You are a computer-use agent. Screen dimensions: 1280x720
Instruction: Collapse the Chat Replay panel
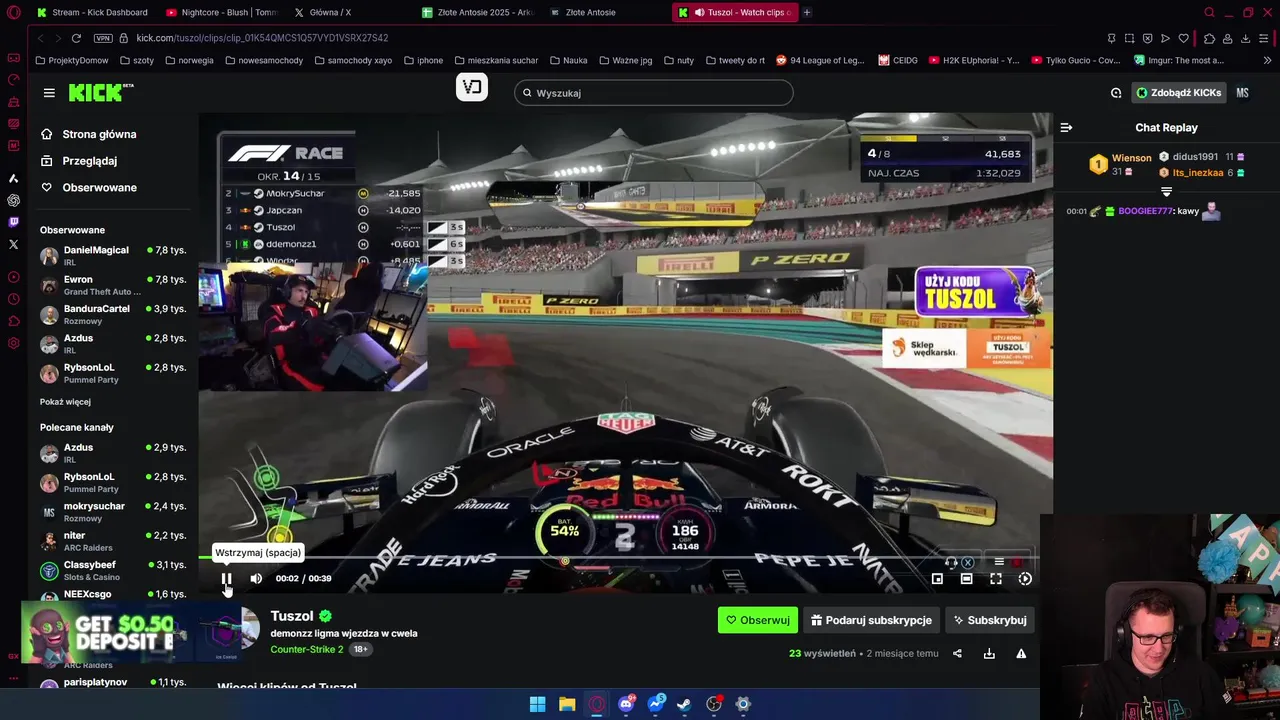(1066, 127)
